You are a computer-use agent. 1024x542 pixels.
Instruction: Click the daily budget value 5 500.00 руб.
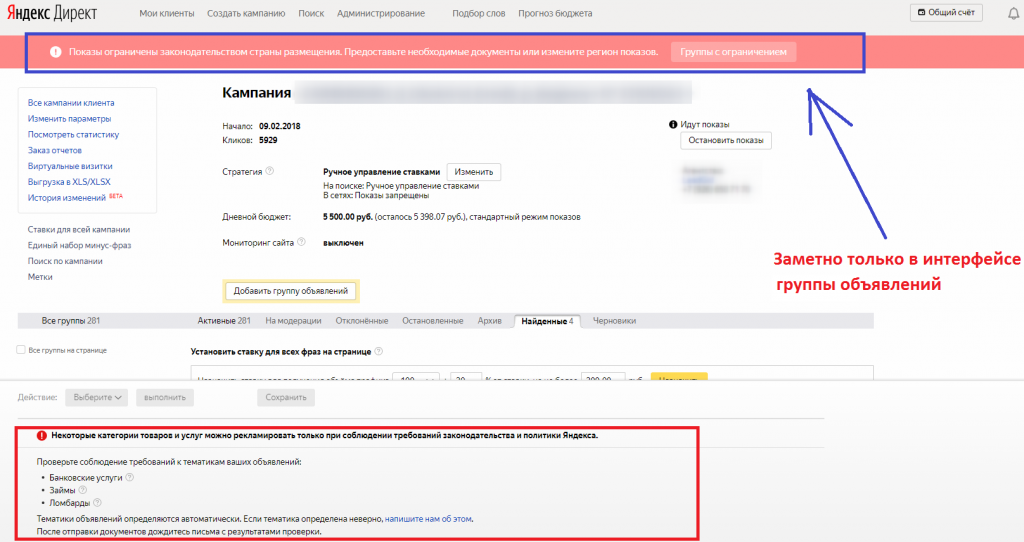click(347, 217)
